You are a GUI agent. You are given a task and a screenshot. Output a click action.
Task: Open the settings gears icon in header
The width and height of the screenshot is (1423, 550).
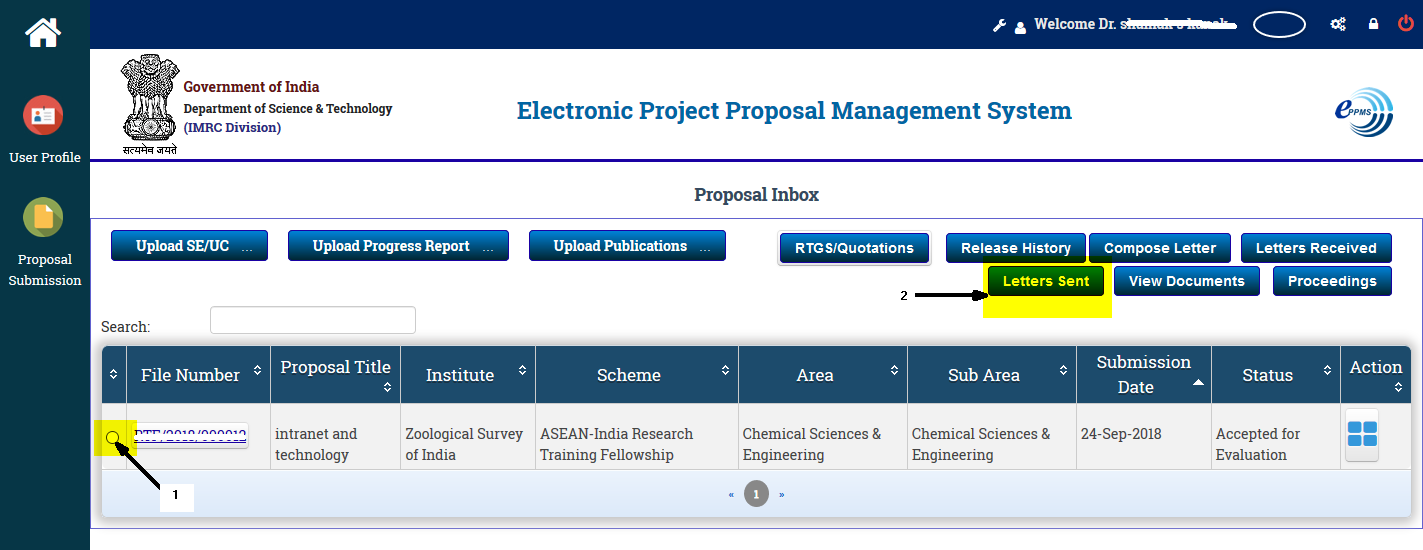[1338, 24]
